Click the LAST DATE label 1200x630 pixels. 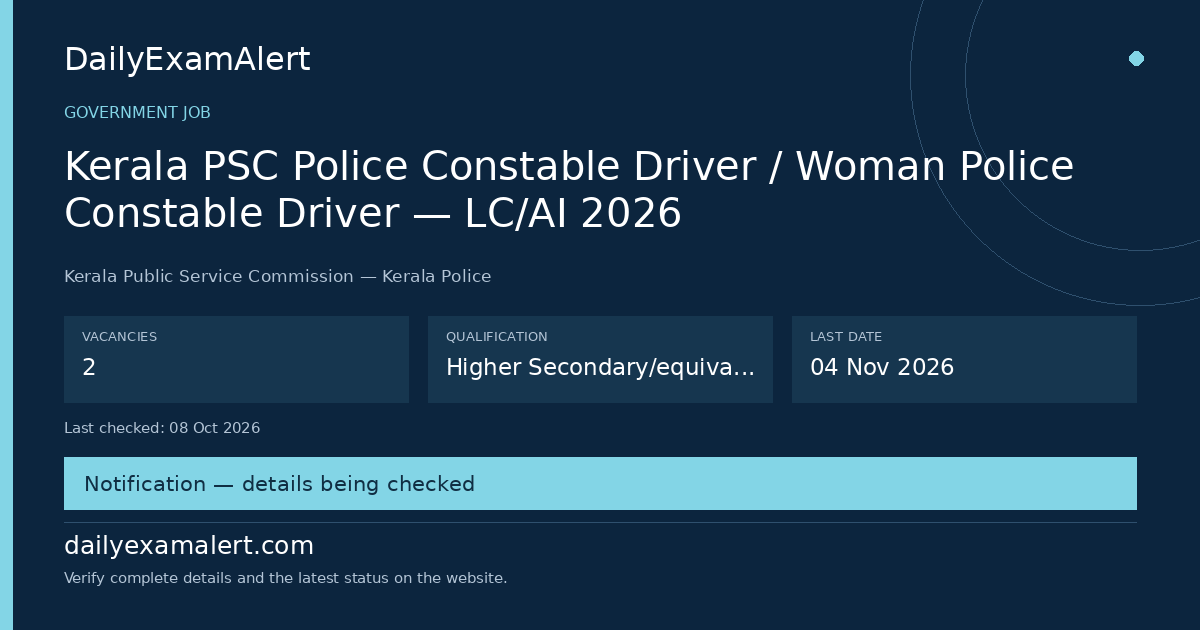click(846, 337)
